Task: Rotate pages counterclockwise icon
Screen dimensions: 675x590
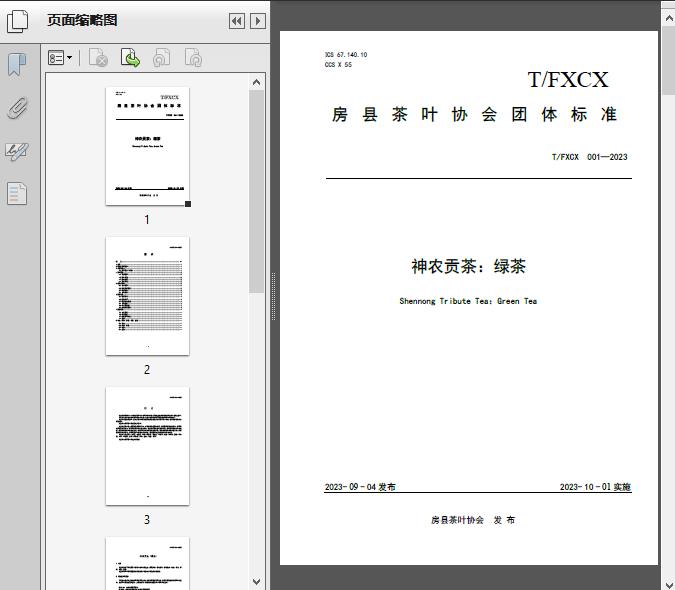Action: (x=161, y=58)
